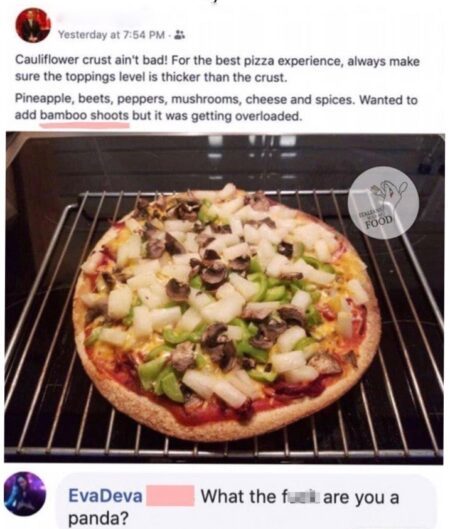Open the pizza photo attachment

(x=224, y=298)
